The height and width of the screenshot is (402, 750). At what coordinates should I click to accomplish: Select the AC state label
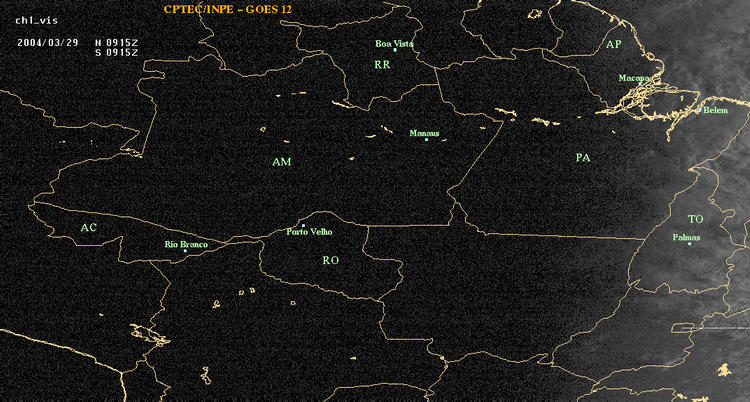pos(88,228)
